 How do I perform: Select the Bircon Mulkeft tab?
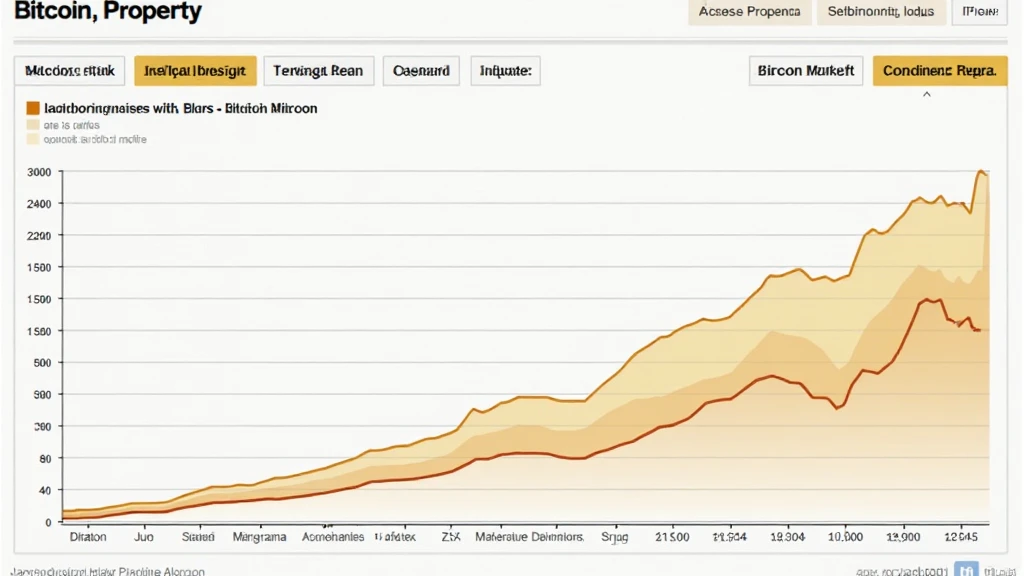[806, 71]
